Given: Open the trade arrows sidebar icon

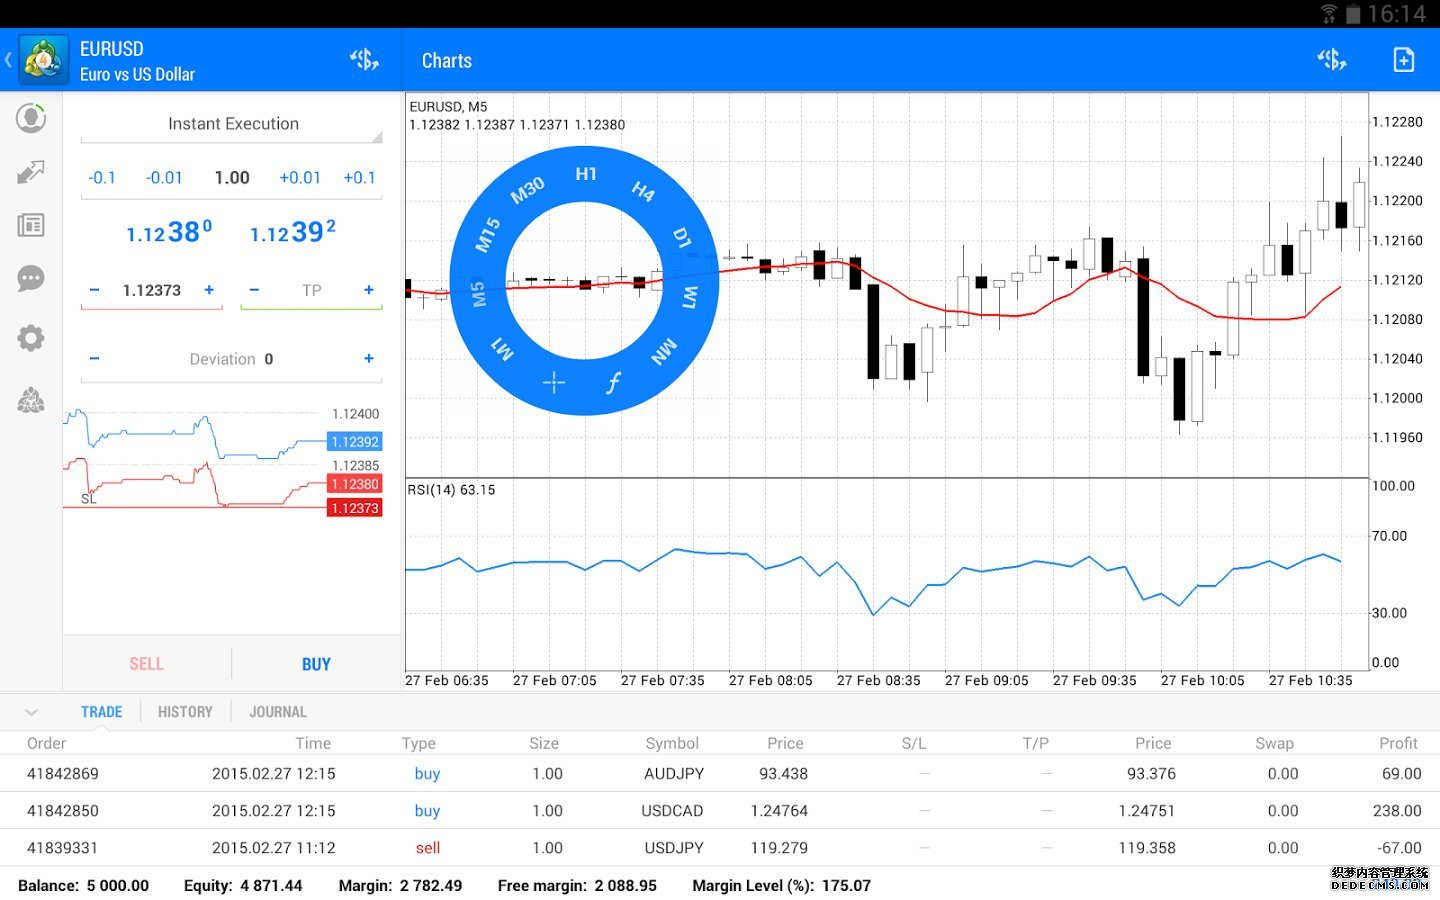Looking at the screenshot, I should click(31, 172).
